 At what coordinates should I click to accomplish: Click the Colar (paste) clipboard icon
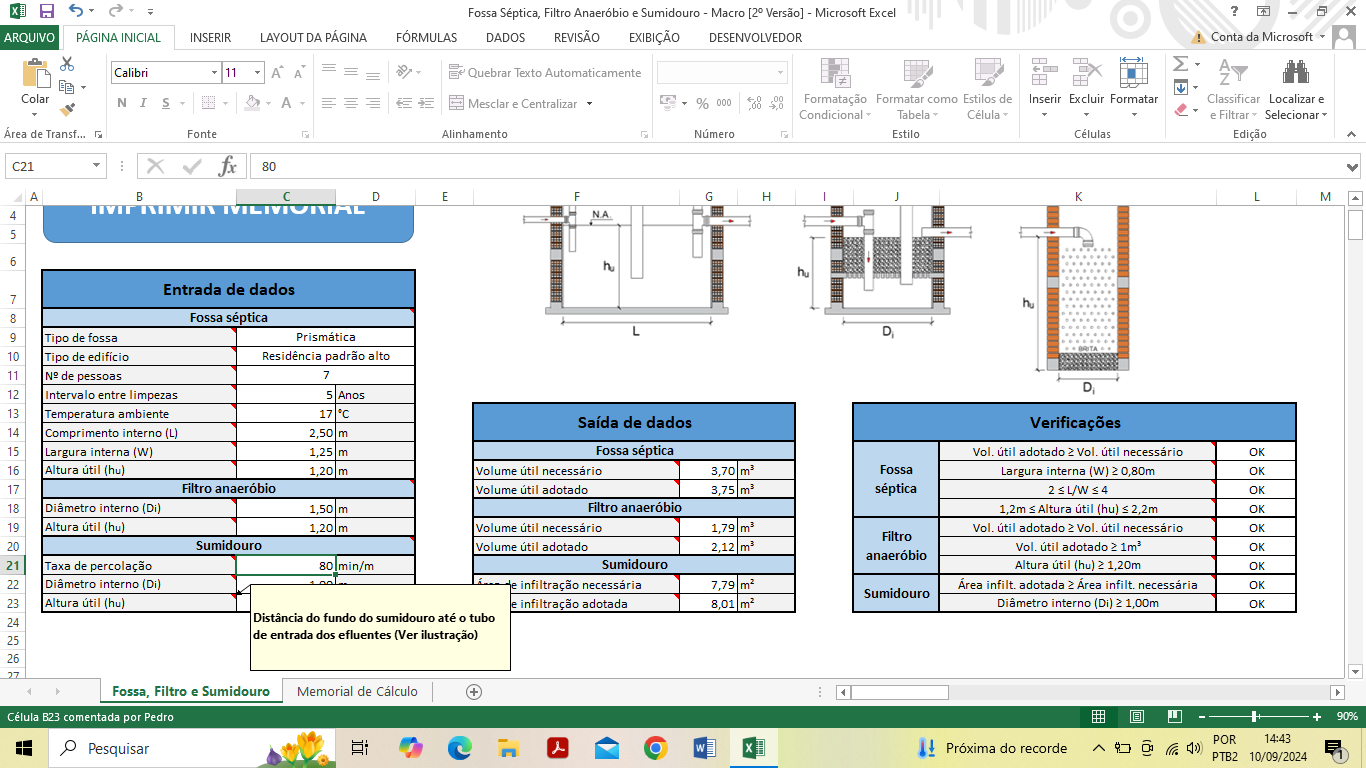[x=35, y=76]
